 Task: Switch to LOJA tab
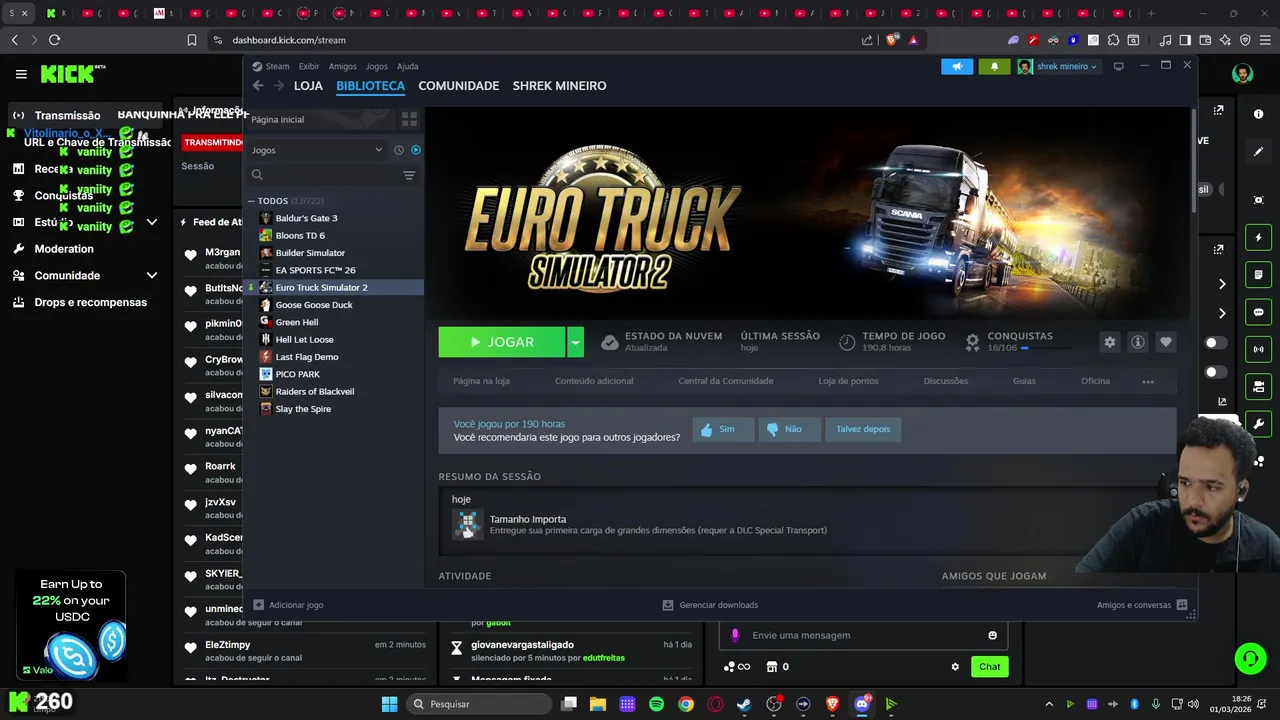[308, 86]
